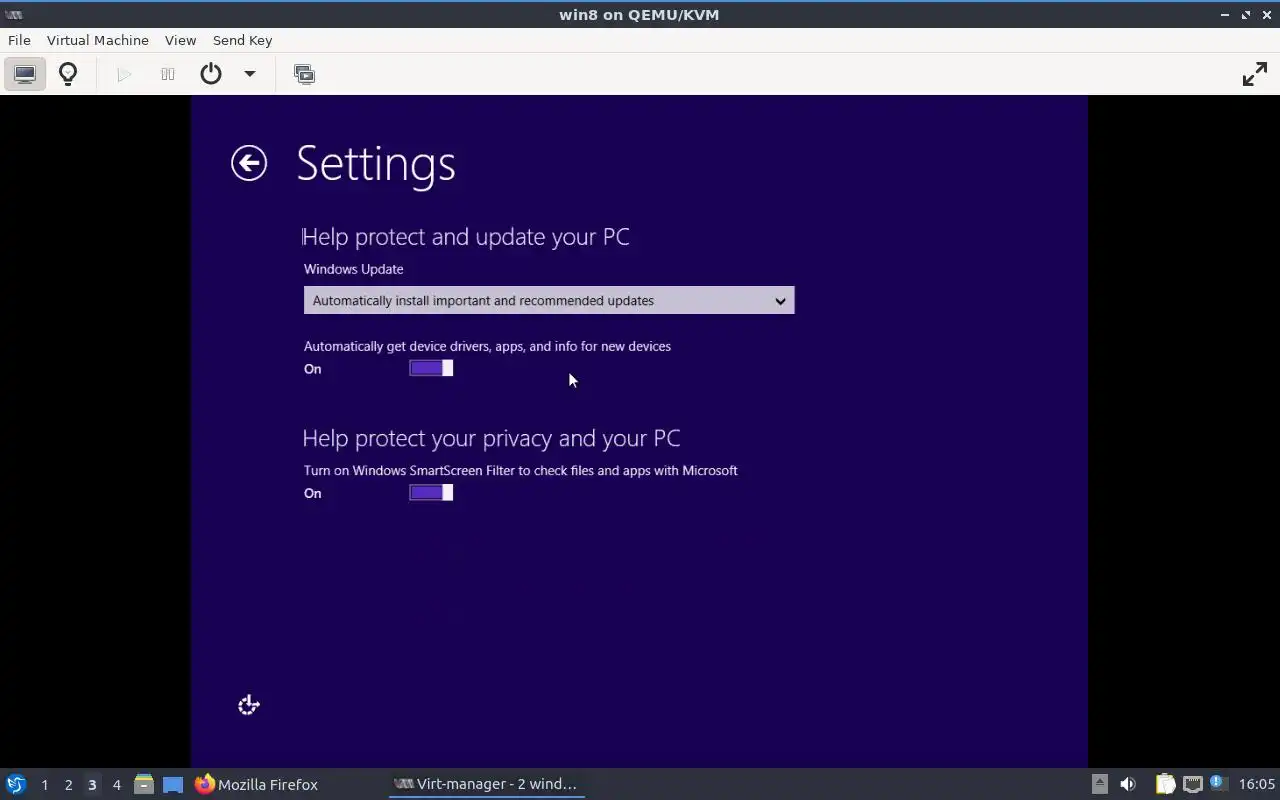Switch to Mozilla Firefox taskbar entry
Screen dimensions: 1280x800
pos(257,784)
